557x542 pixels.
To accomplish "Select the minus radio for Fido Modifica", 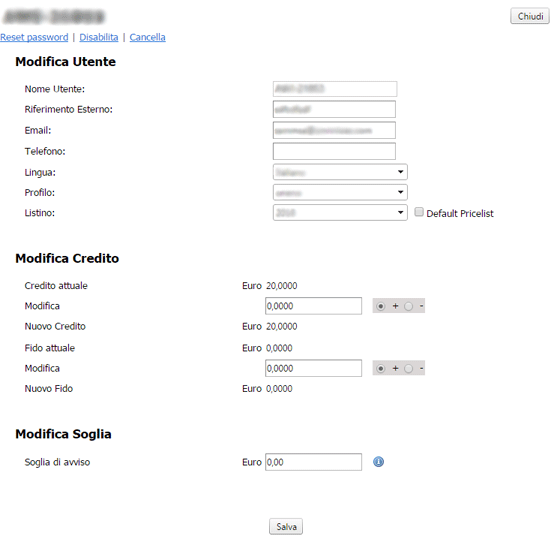I will (x=409, y=369).
